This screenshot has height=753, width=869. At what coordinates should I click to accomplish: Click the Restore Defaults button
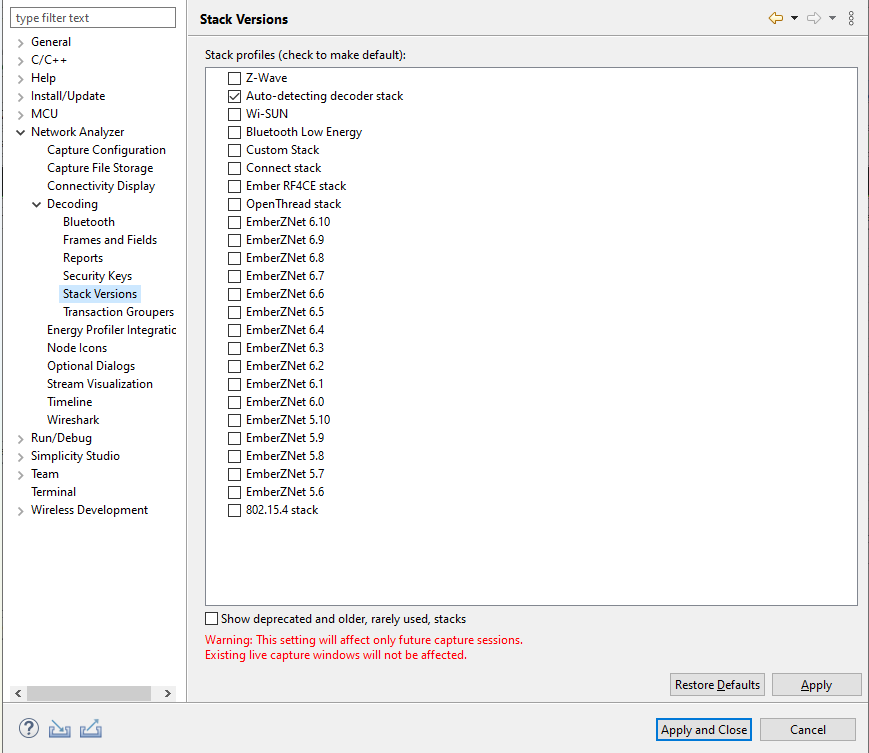[x=717, y=684]
